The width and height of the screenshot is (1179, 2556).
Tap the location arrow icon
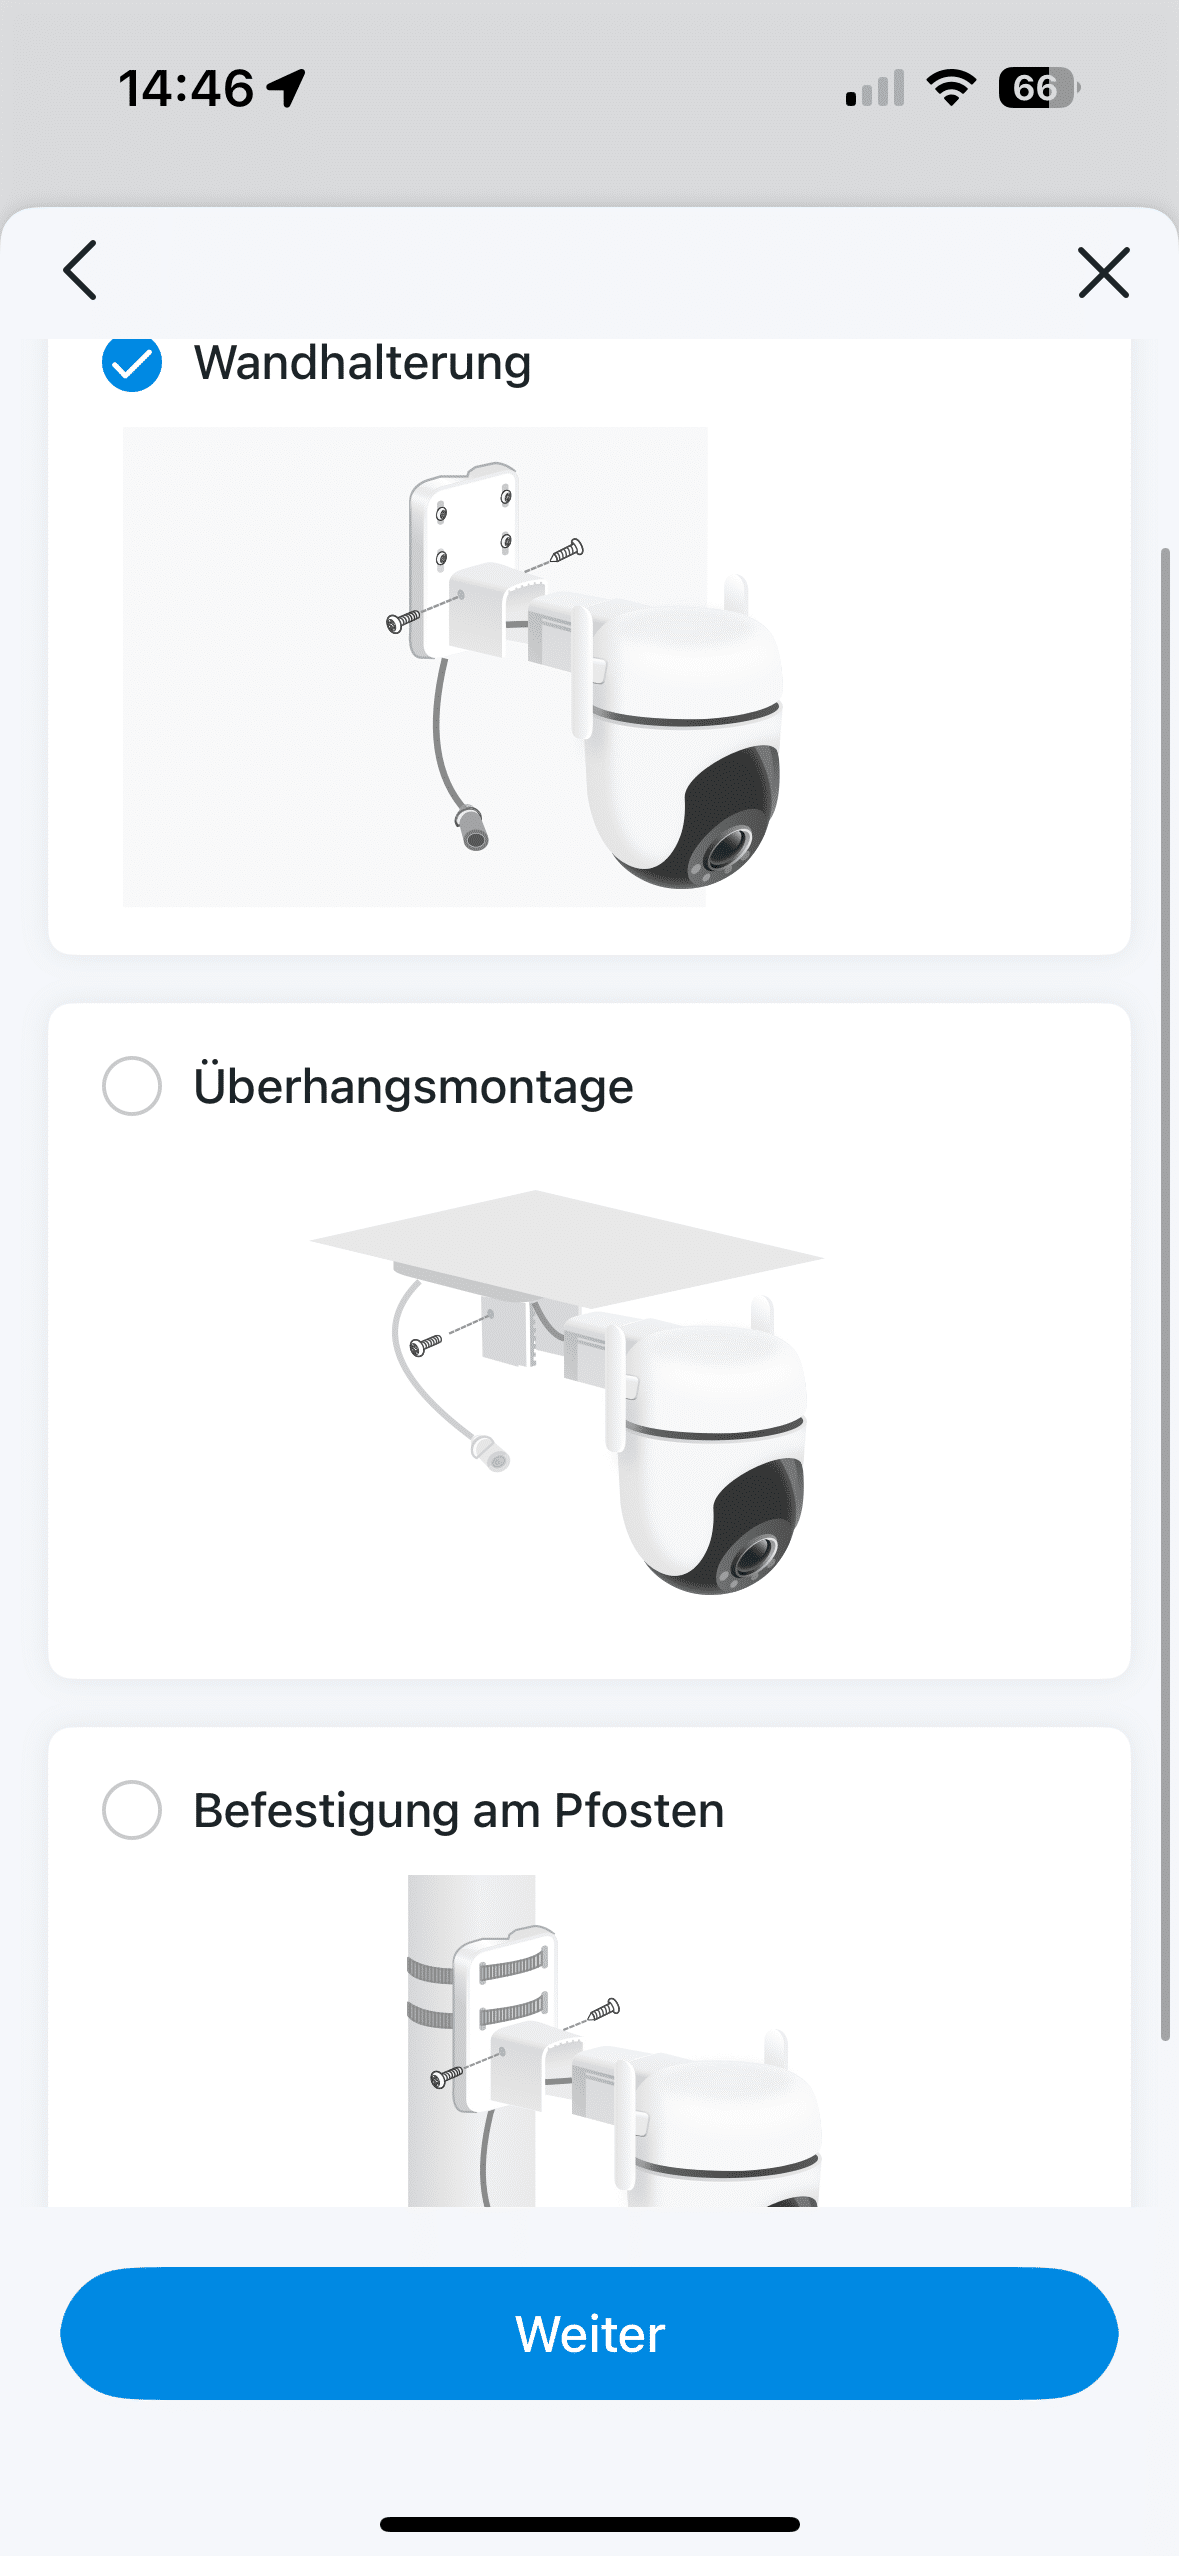tap(286, 88)
